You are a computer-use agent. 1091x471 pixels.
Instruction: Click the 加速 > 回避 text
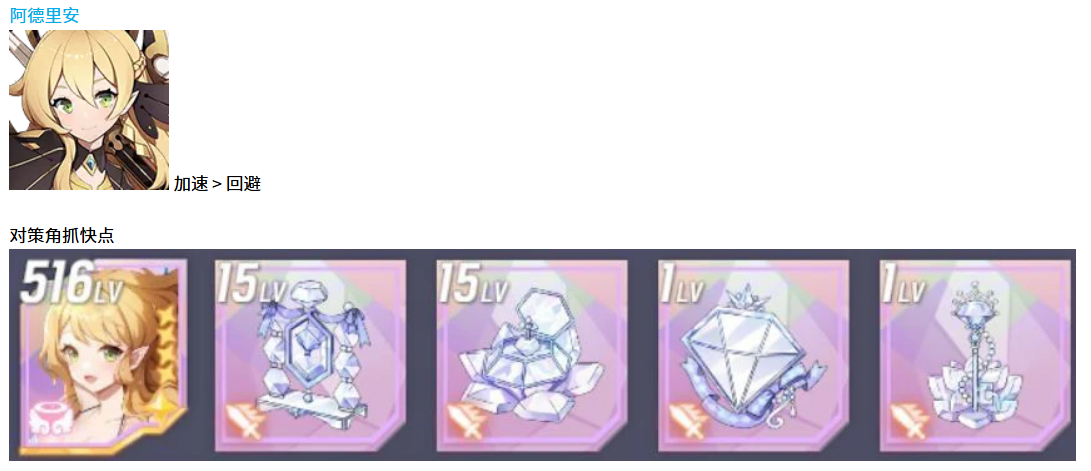tap(217, 184)
